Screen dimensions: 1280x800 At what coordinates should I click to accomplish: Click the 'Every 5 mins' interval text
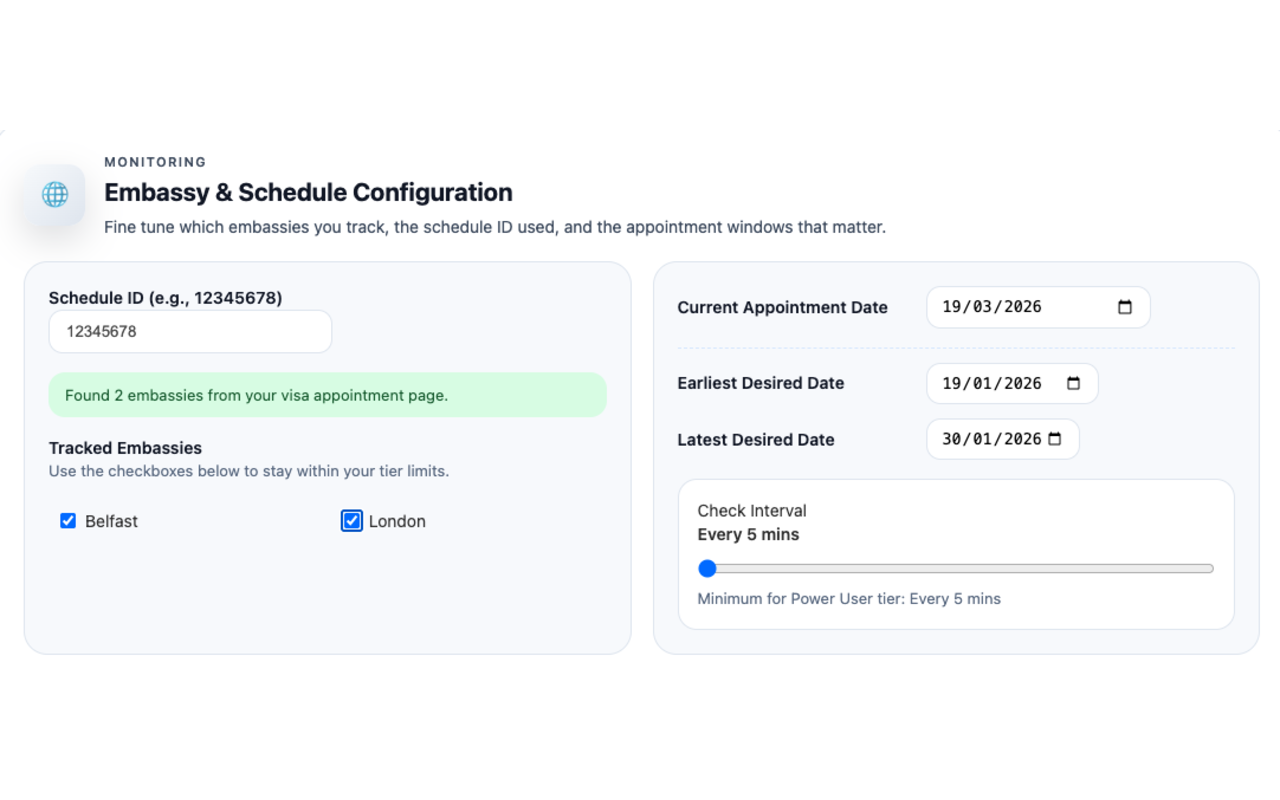coord(748,534)
